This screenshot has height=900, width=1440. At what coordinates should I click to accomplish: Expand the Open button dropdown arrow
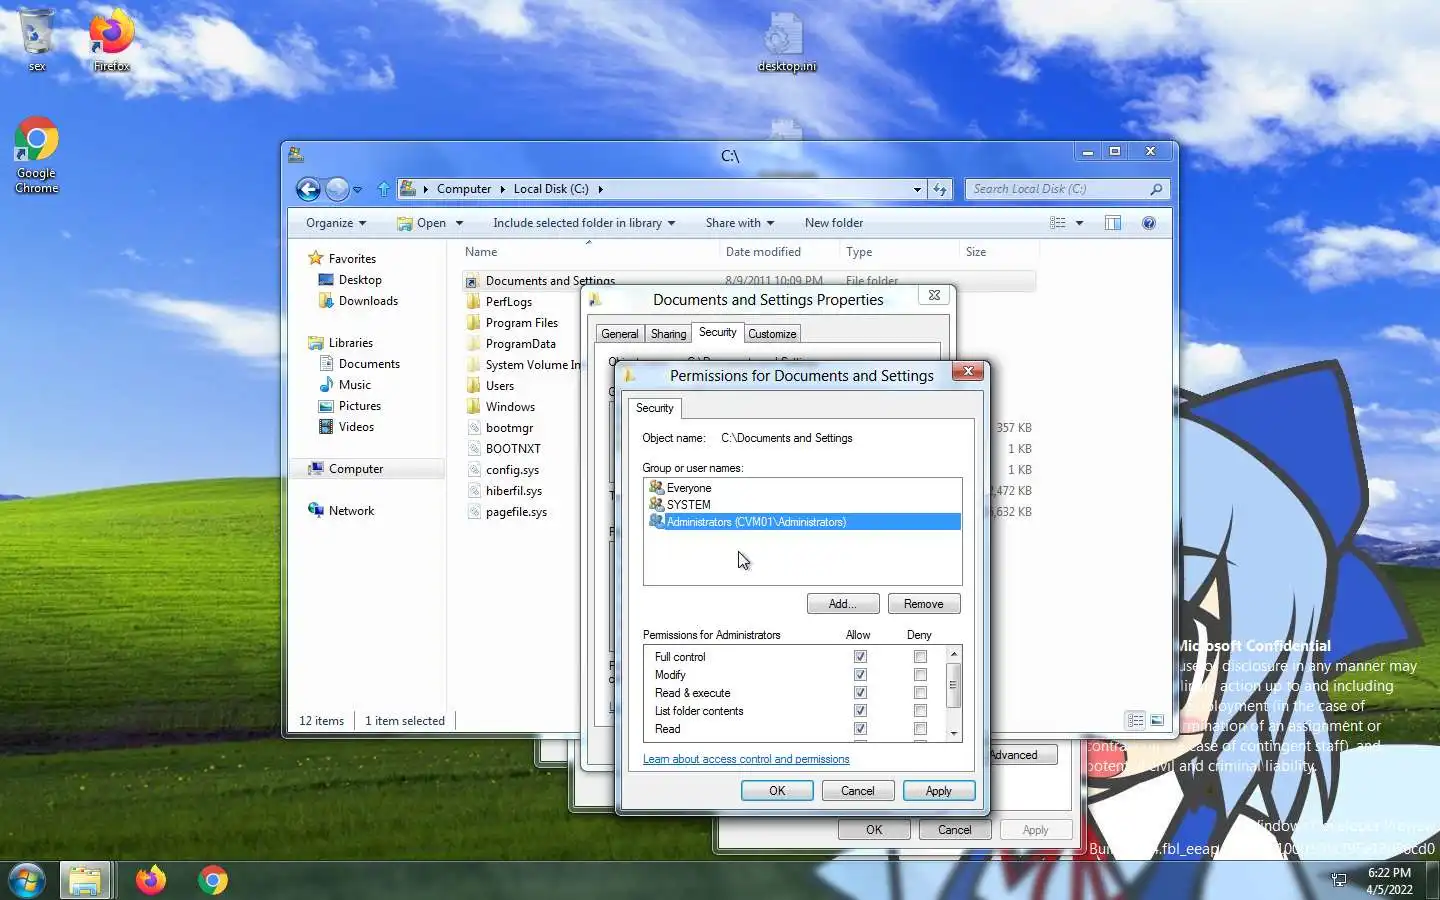pos(459,223)
